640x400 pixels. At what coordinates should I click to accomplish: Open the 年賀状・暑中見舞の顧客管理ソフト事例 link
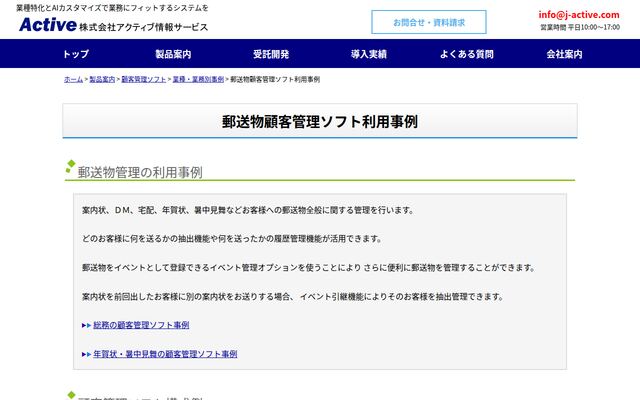[165, 354]
